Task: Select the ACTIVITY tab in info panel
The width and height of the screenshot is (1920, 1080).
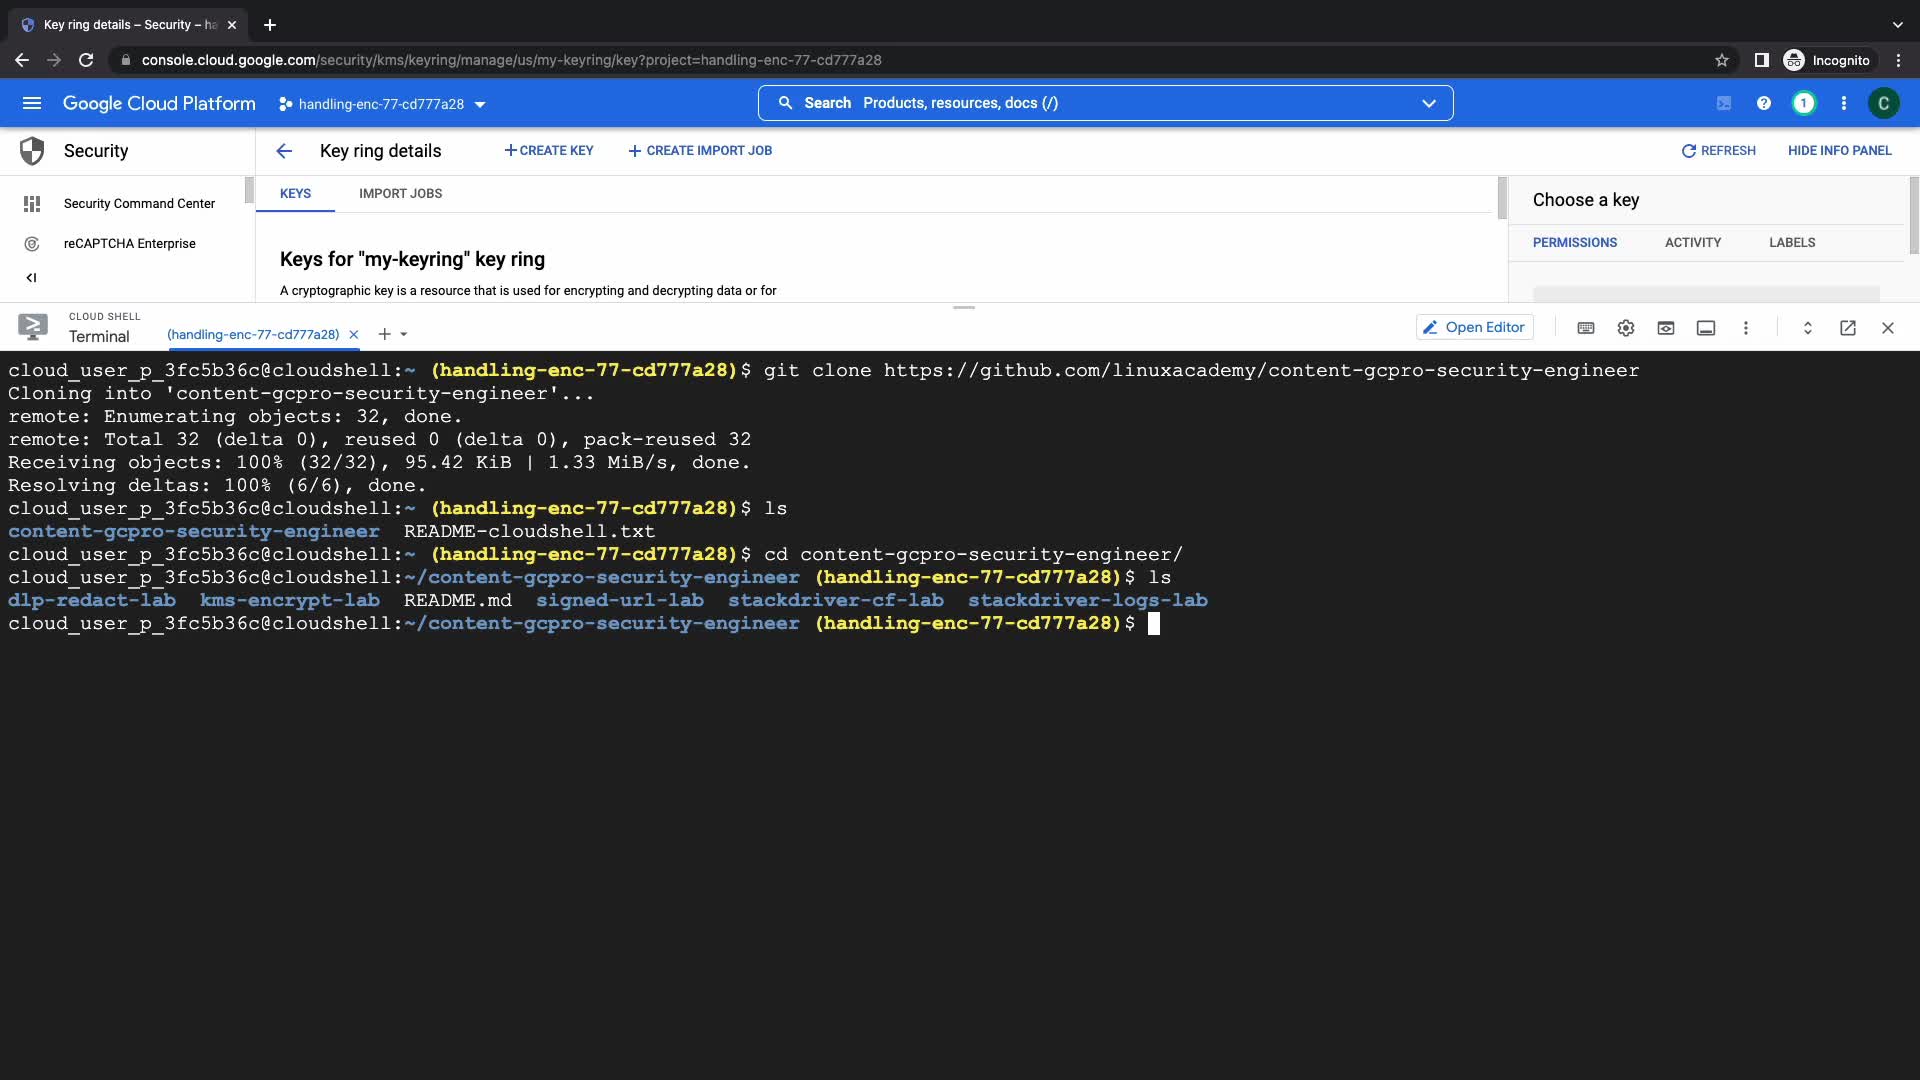Action: [x=1692, y=243]
